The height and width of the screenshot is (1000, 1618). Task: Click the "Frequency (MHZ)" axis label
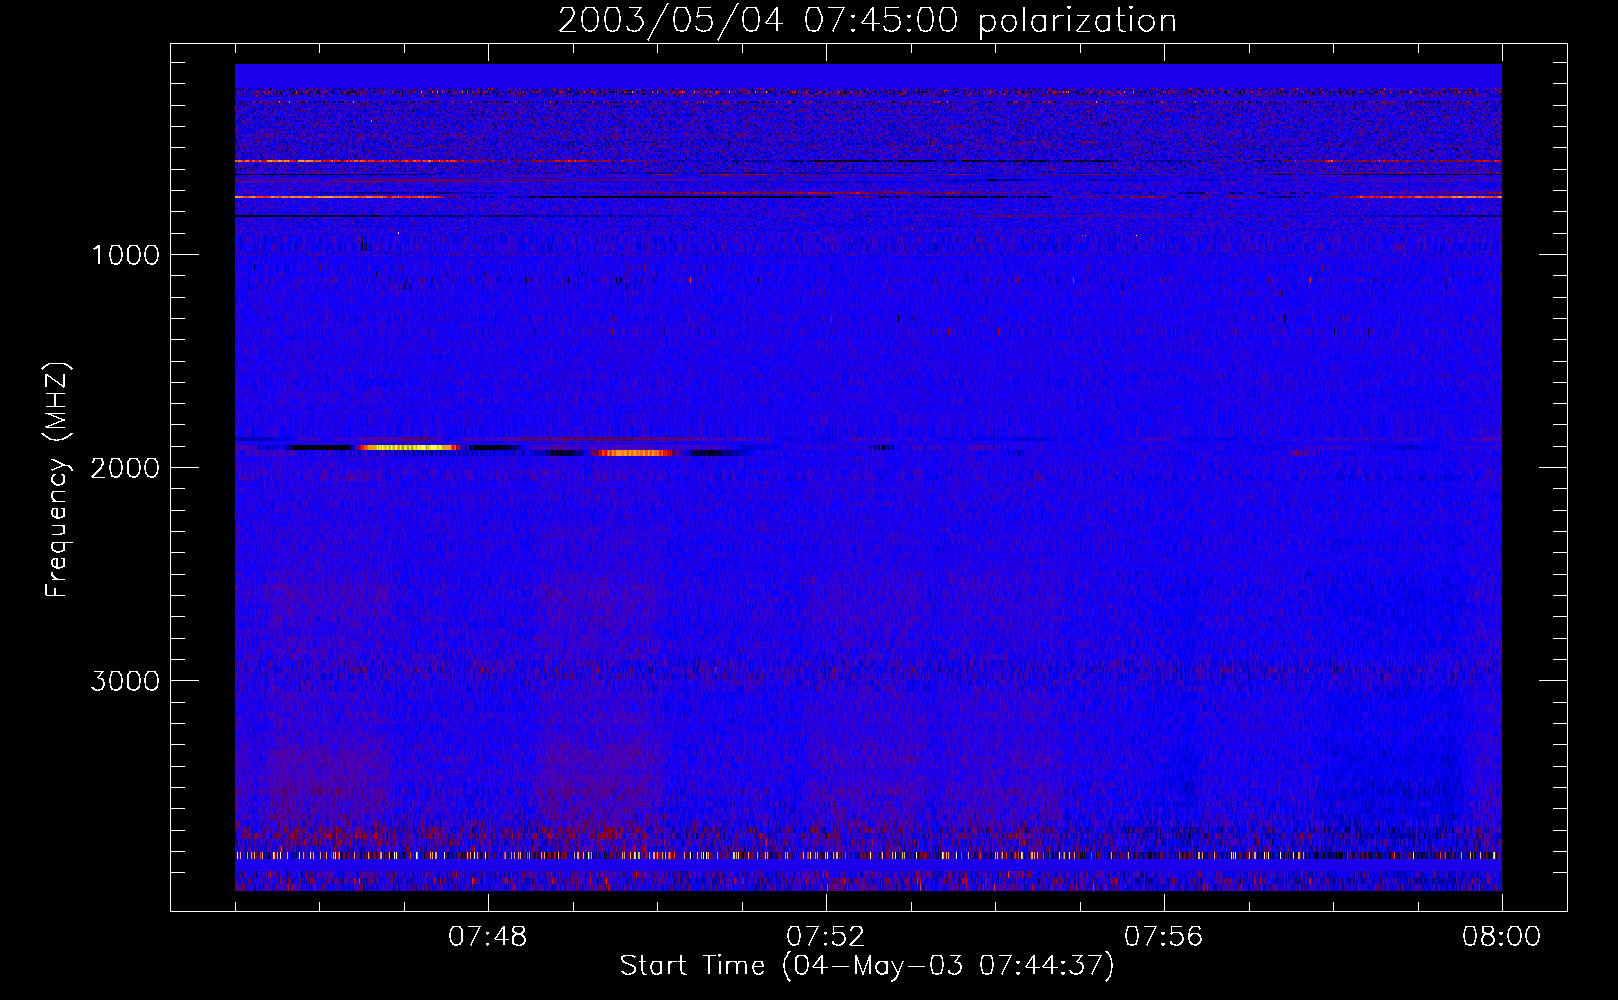click(57, 480)
